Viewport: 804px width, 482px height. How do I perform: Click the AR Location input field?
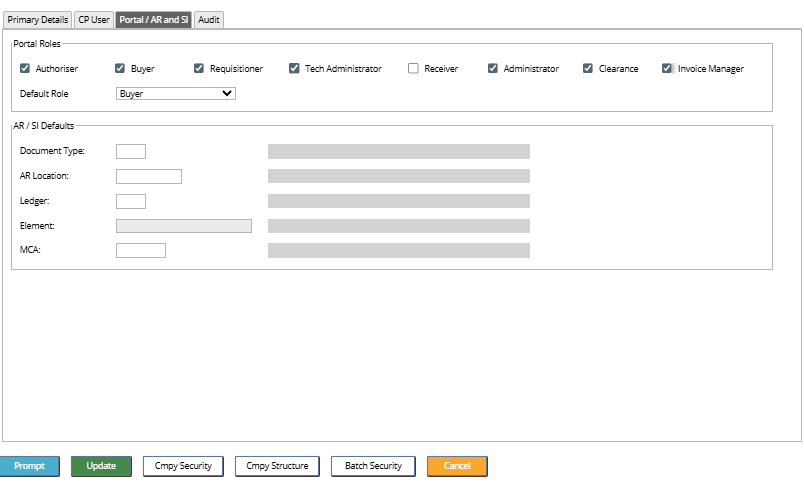pos(149,176)
